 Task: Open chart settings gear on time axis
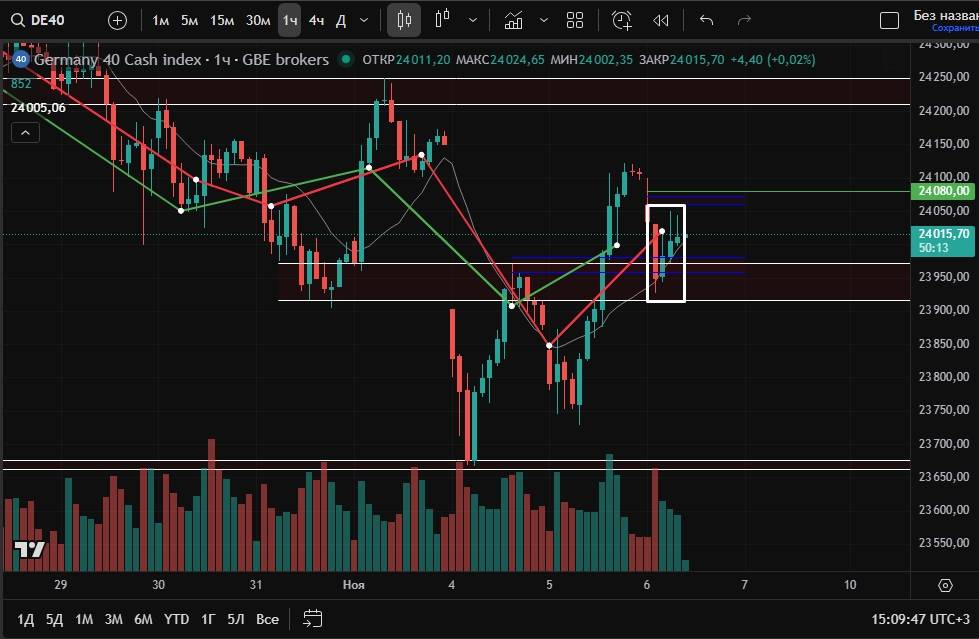[x=945, y=584]
